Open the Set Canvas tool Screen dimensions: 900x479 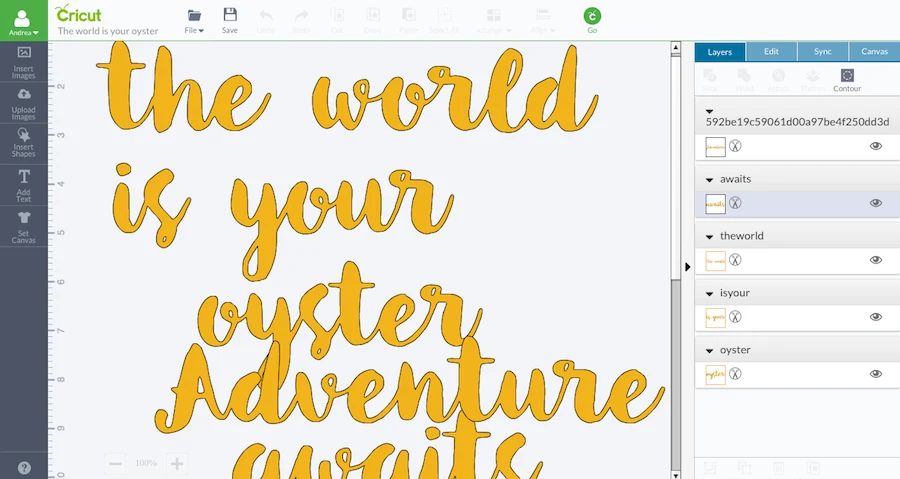click(24, 227)
